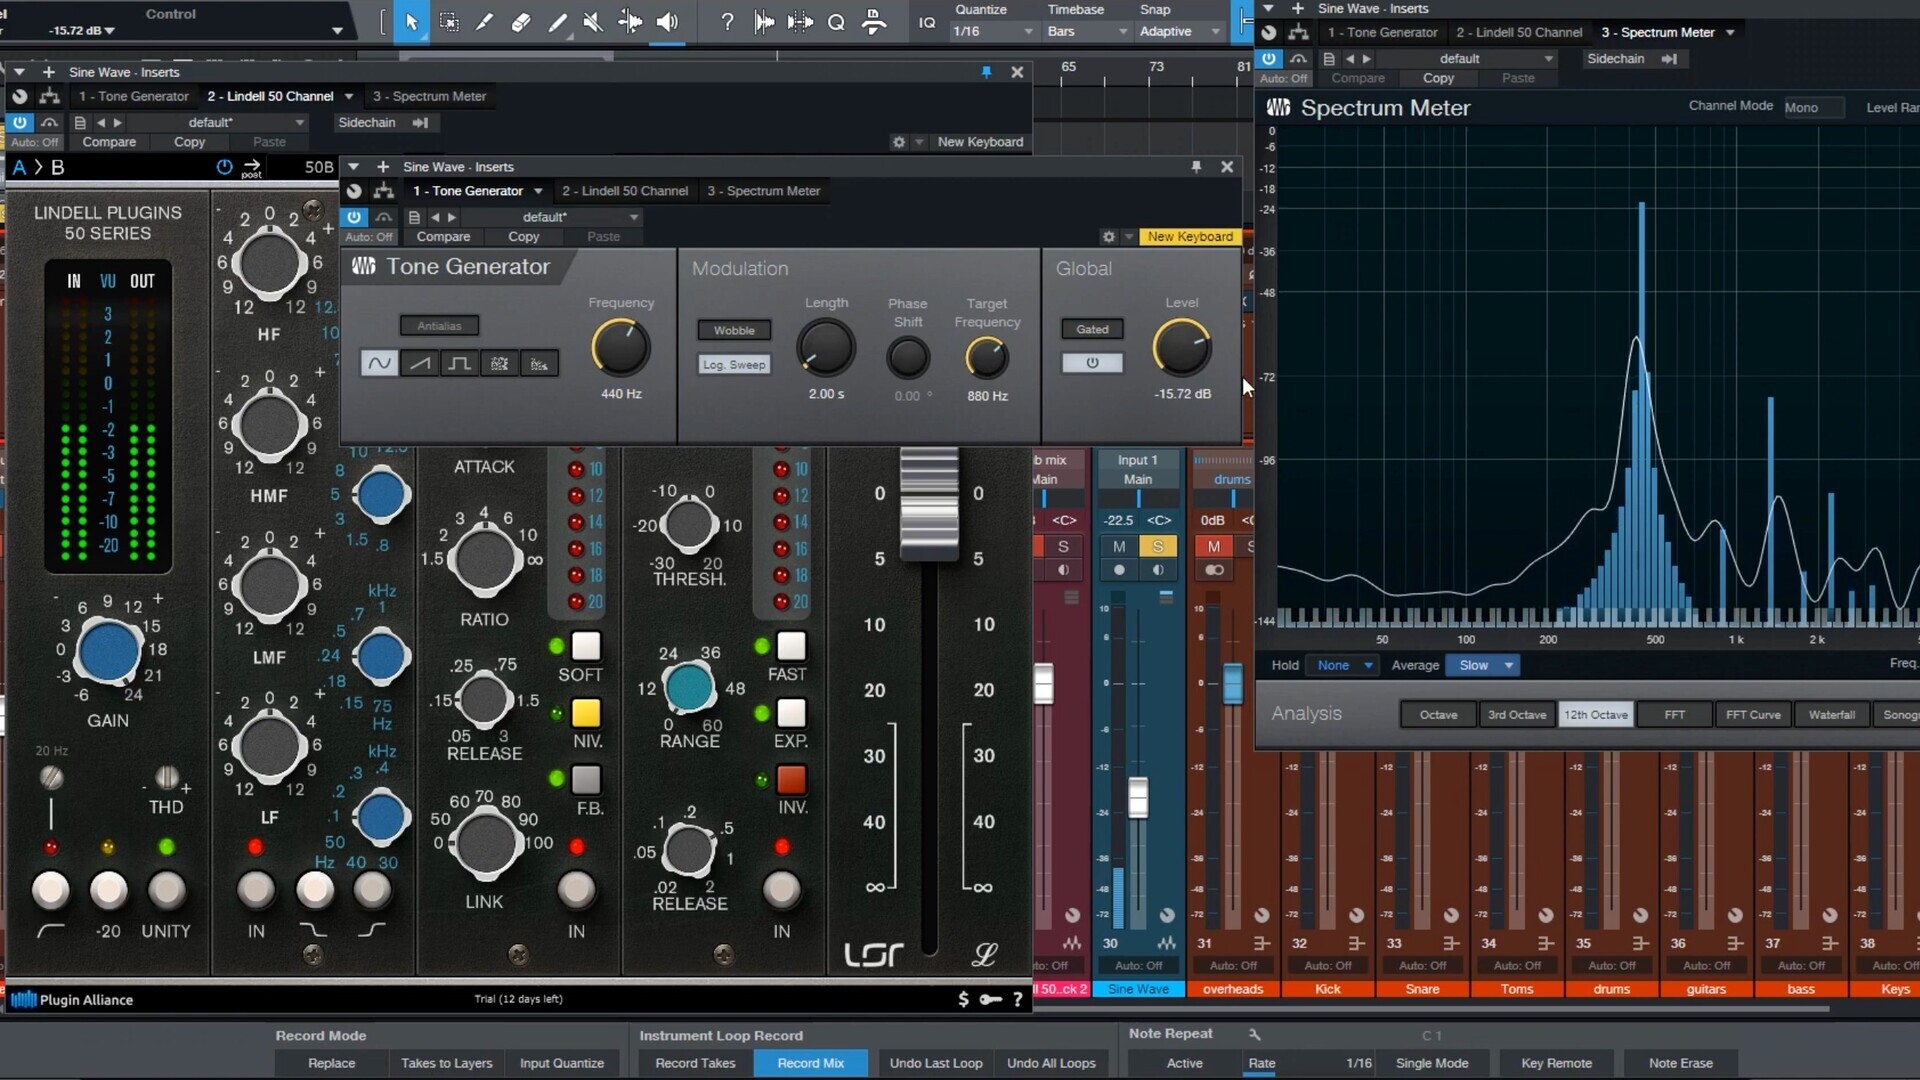Select Waterfall analysis mode

pos(1832,715)
